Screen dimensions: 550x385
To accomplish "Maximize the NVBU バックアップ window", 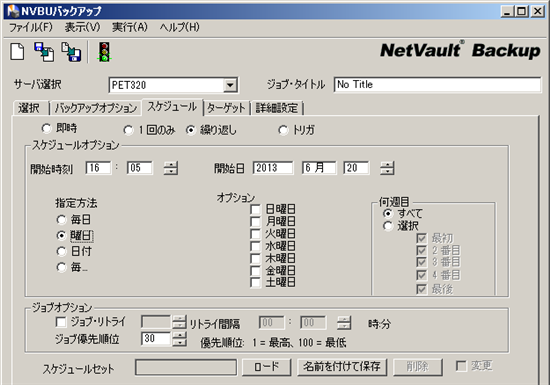I will [522, 12].
